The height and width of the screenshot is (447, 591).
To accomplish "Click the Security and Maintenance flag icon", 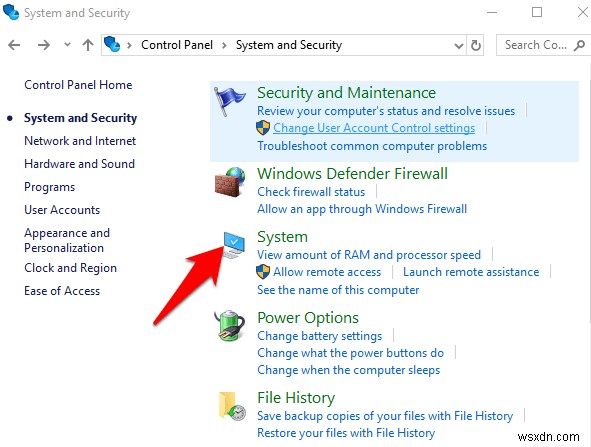I will click(229, 101).
